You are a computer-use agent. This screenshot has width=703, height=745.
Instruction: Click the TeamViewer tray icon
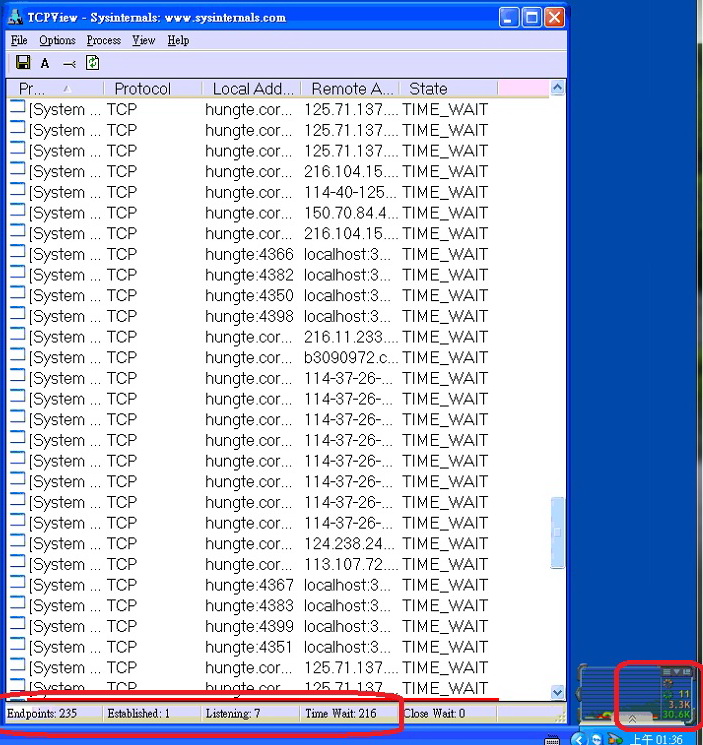(596, 739)
